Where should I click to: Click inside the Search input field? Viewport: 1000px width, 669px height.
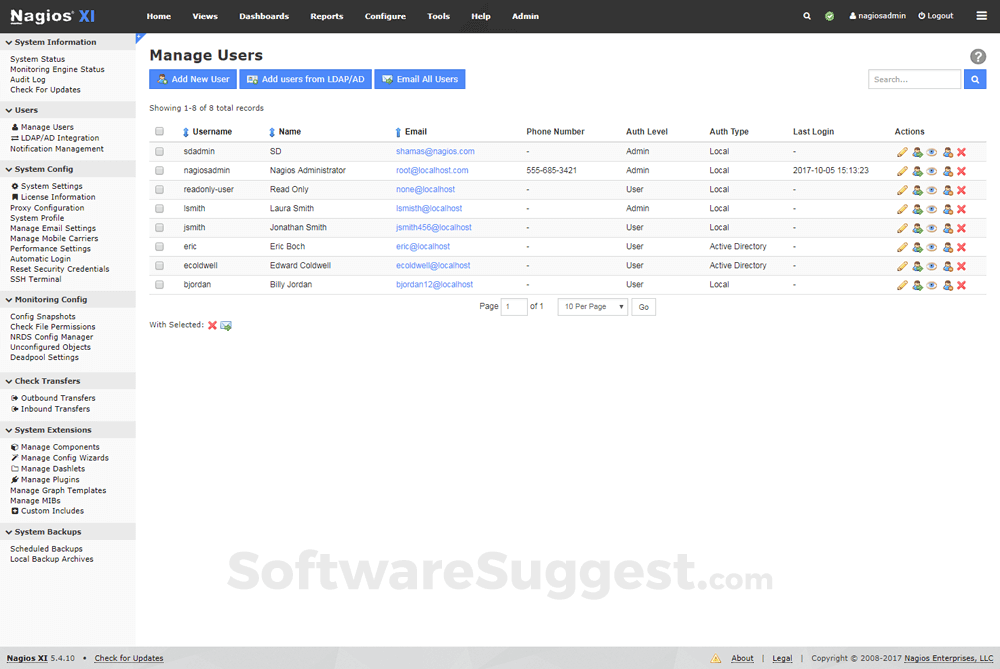(x=913, y=79)
